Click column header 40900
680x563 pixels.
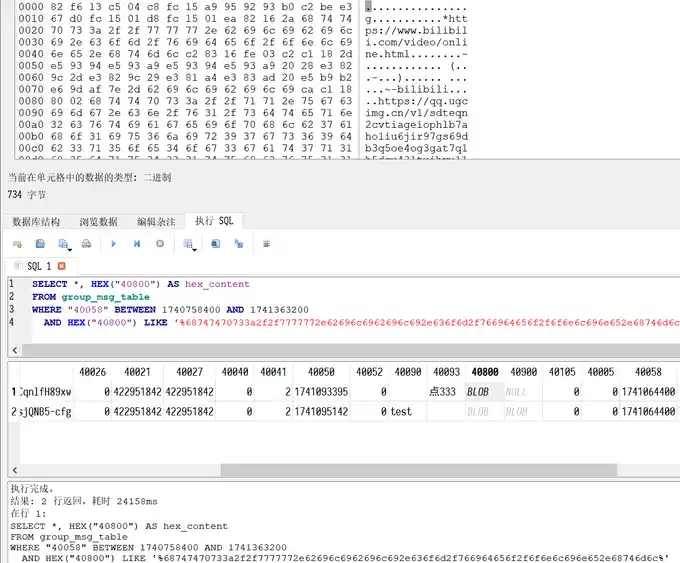click(523, 372)
